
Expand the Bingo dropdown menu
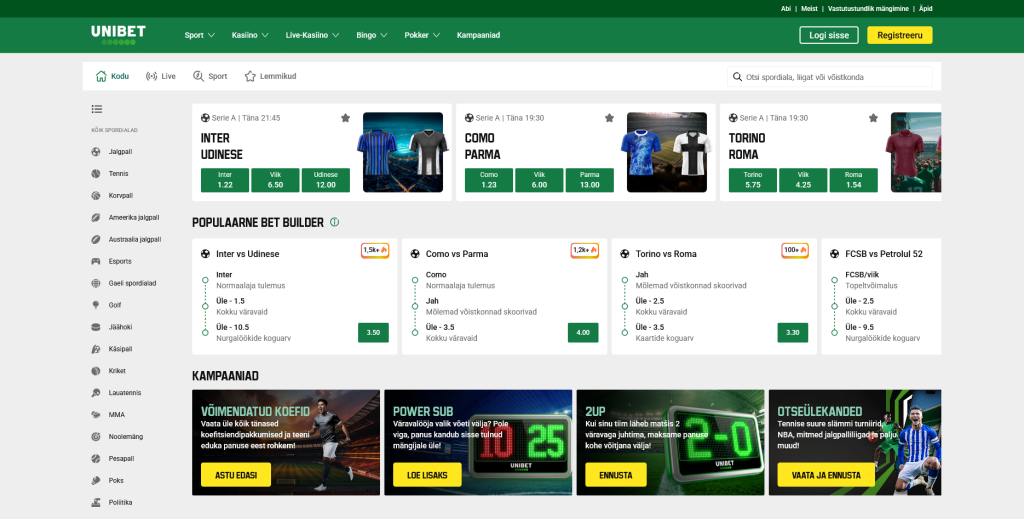372,35
